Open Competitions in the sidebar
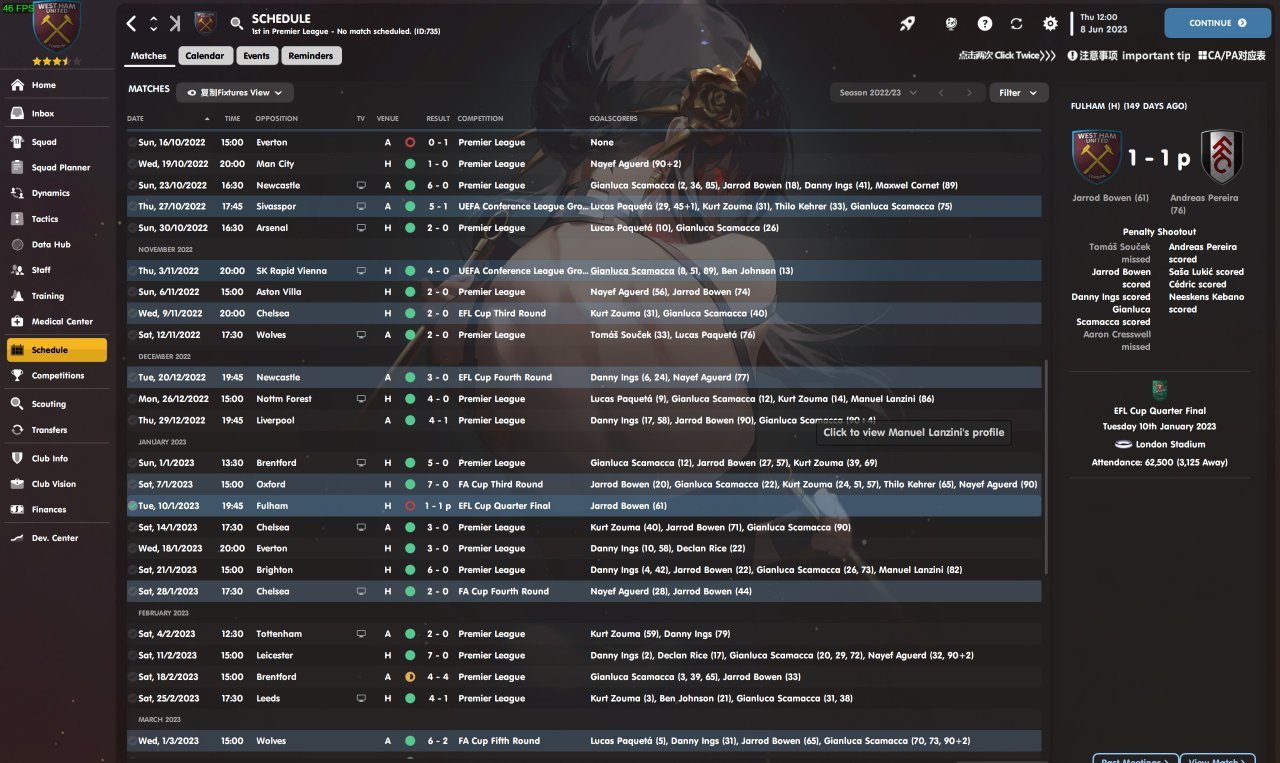Image resolution: width=1280 pixels, height=763 pixels. 55,376
